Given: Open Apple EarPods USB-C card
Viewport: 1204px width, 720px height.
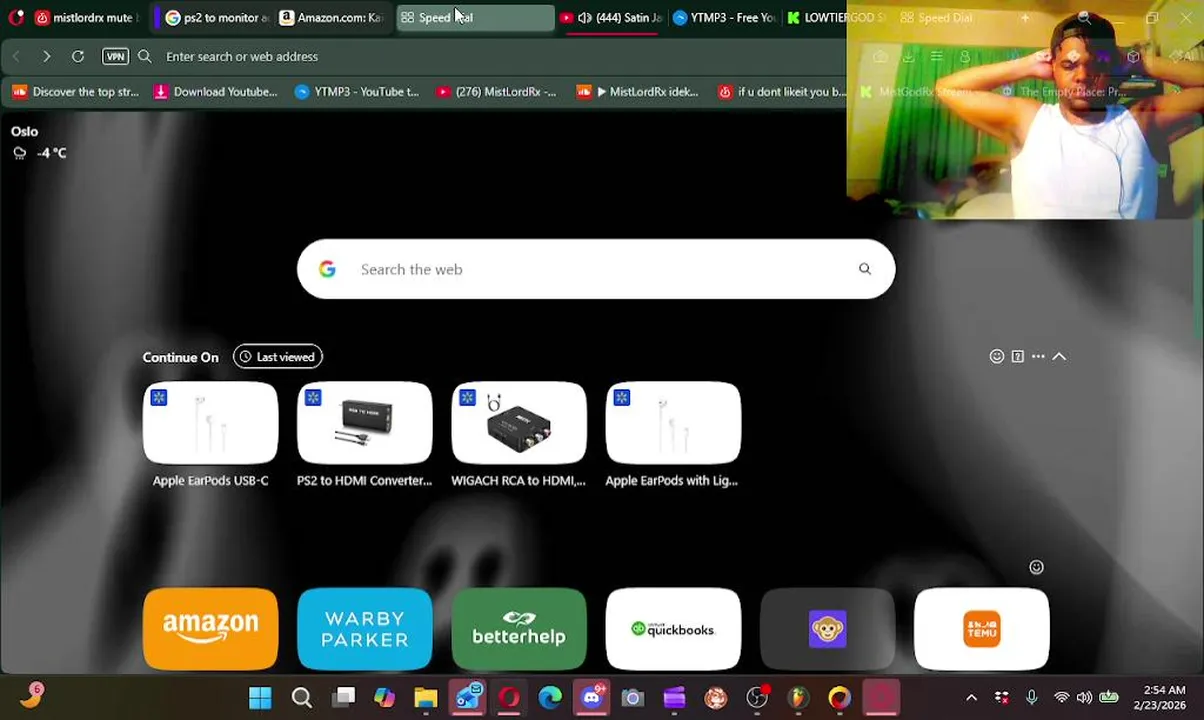Looking at the screenshot, I should coord(210,435).
